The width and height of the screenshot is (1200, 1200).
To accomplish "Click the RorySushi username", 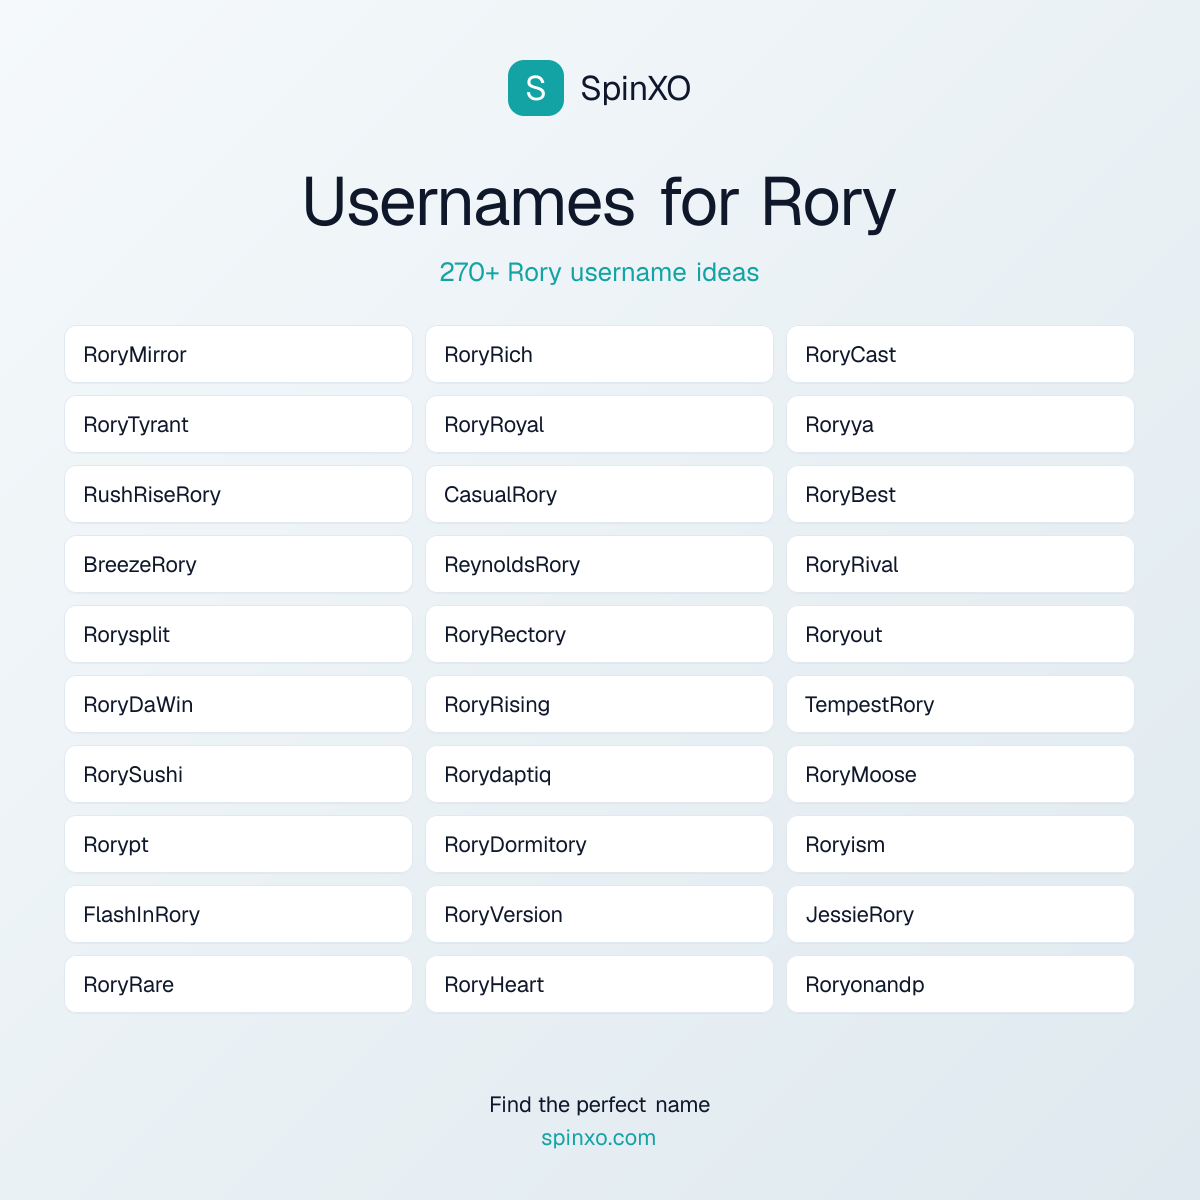I will coord(238,774).
